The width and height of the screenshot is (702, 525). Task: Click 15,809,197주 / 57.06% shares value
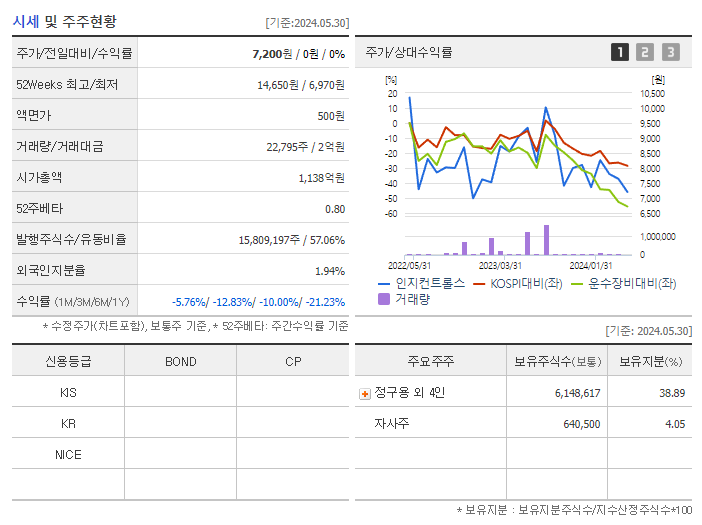click(291, 240)
